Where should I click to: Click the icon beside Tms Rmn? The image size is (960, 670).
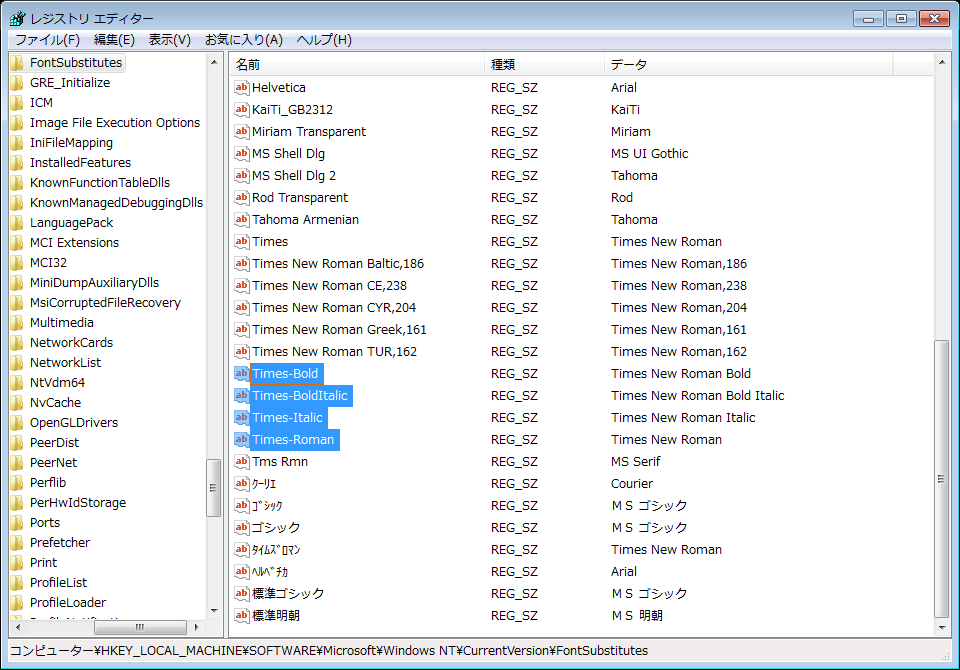[242, 462]
